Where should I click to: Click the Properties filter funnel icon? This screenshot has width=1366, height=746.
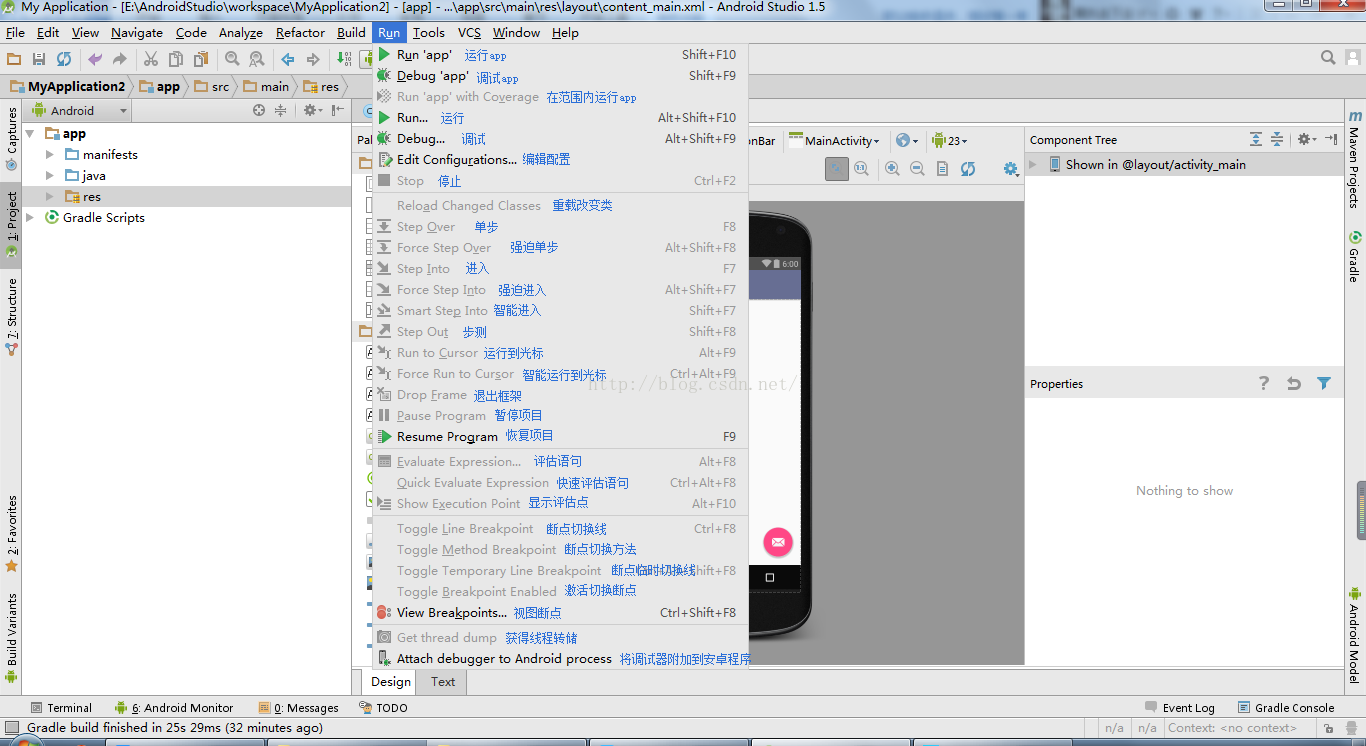click(x=1324, y=383)
